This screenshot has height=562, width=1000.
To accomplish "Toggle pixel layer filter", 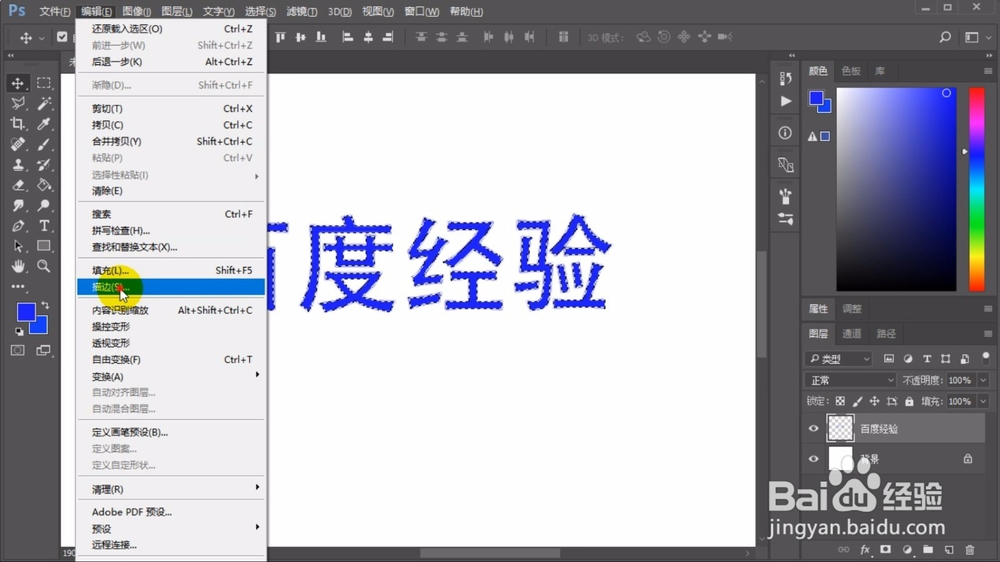I will [x=888, y=359].
